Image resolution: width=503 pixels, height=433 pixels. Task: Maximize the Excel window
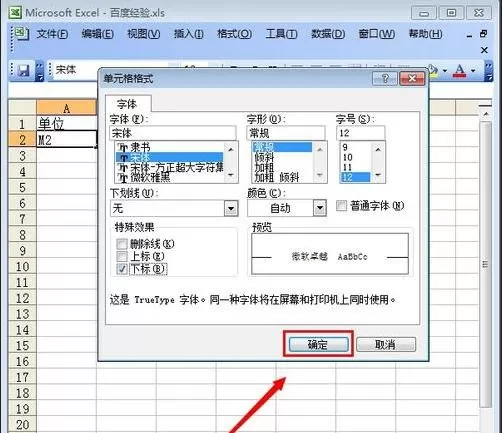click(451, 13)
